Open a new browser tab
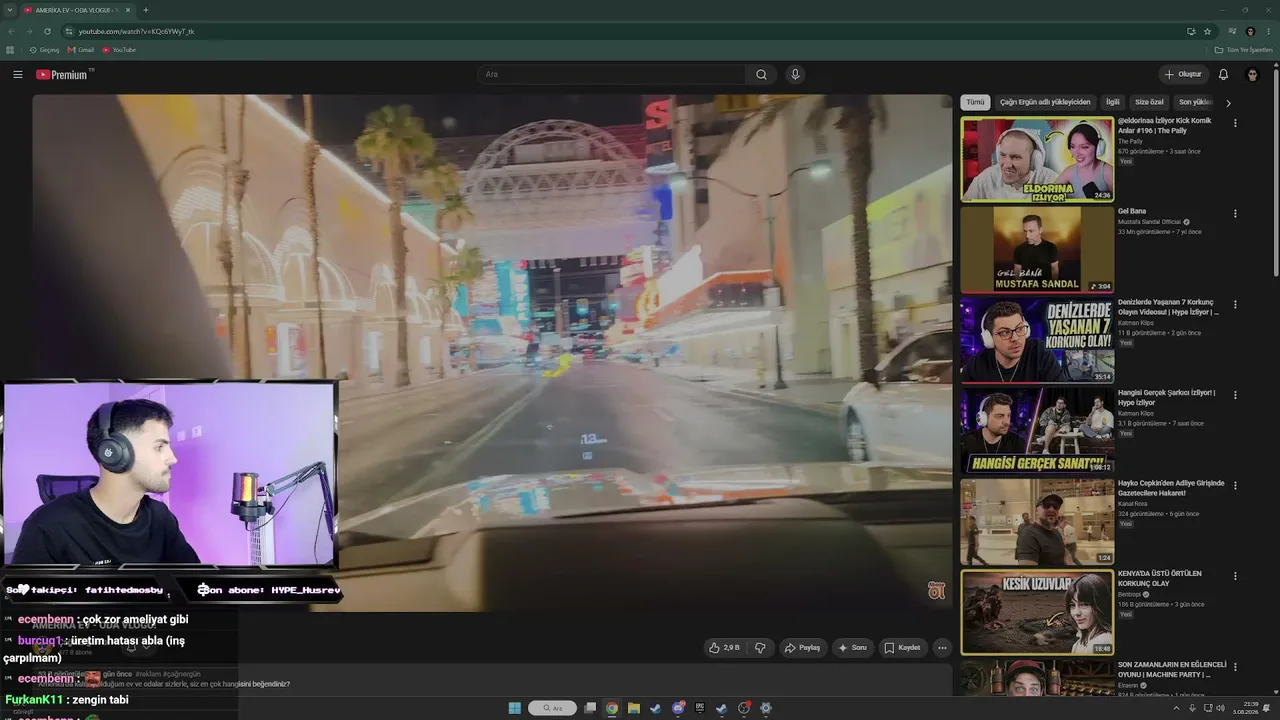The height and width of the screenshot is (720, 1280). click(145, 10)
